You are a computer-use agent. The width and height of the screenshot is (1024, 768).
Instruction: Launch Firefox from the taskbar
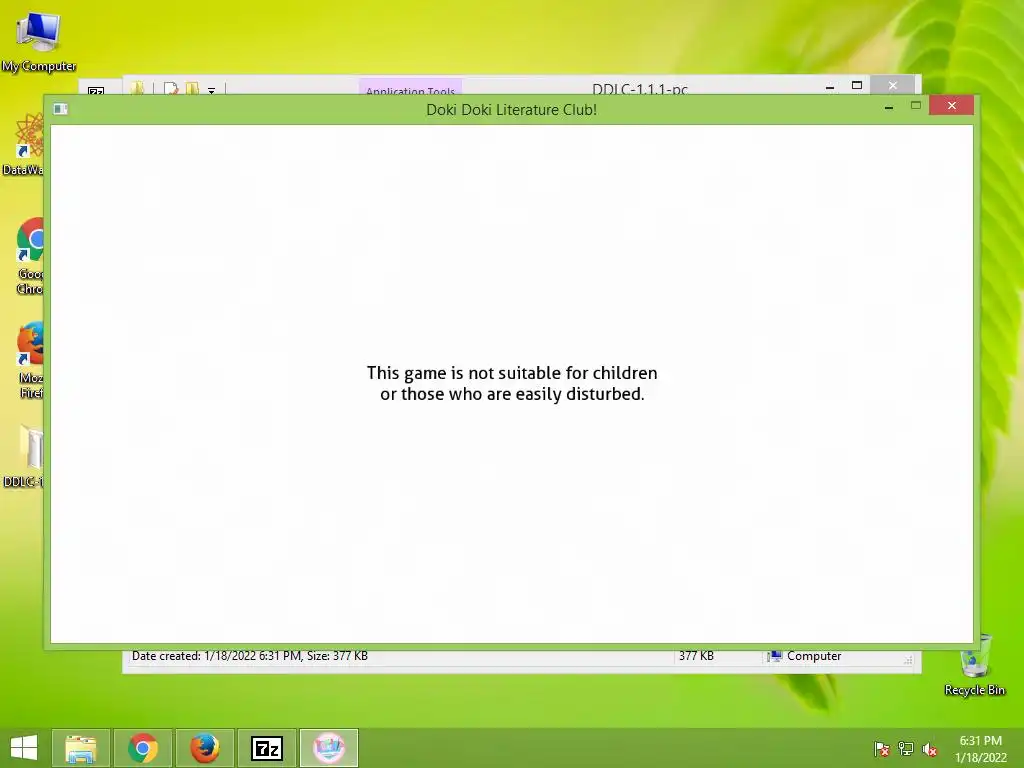tap(204, 748)
